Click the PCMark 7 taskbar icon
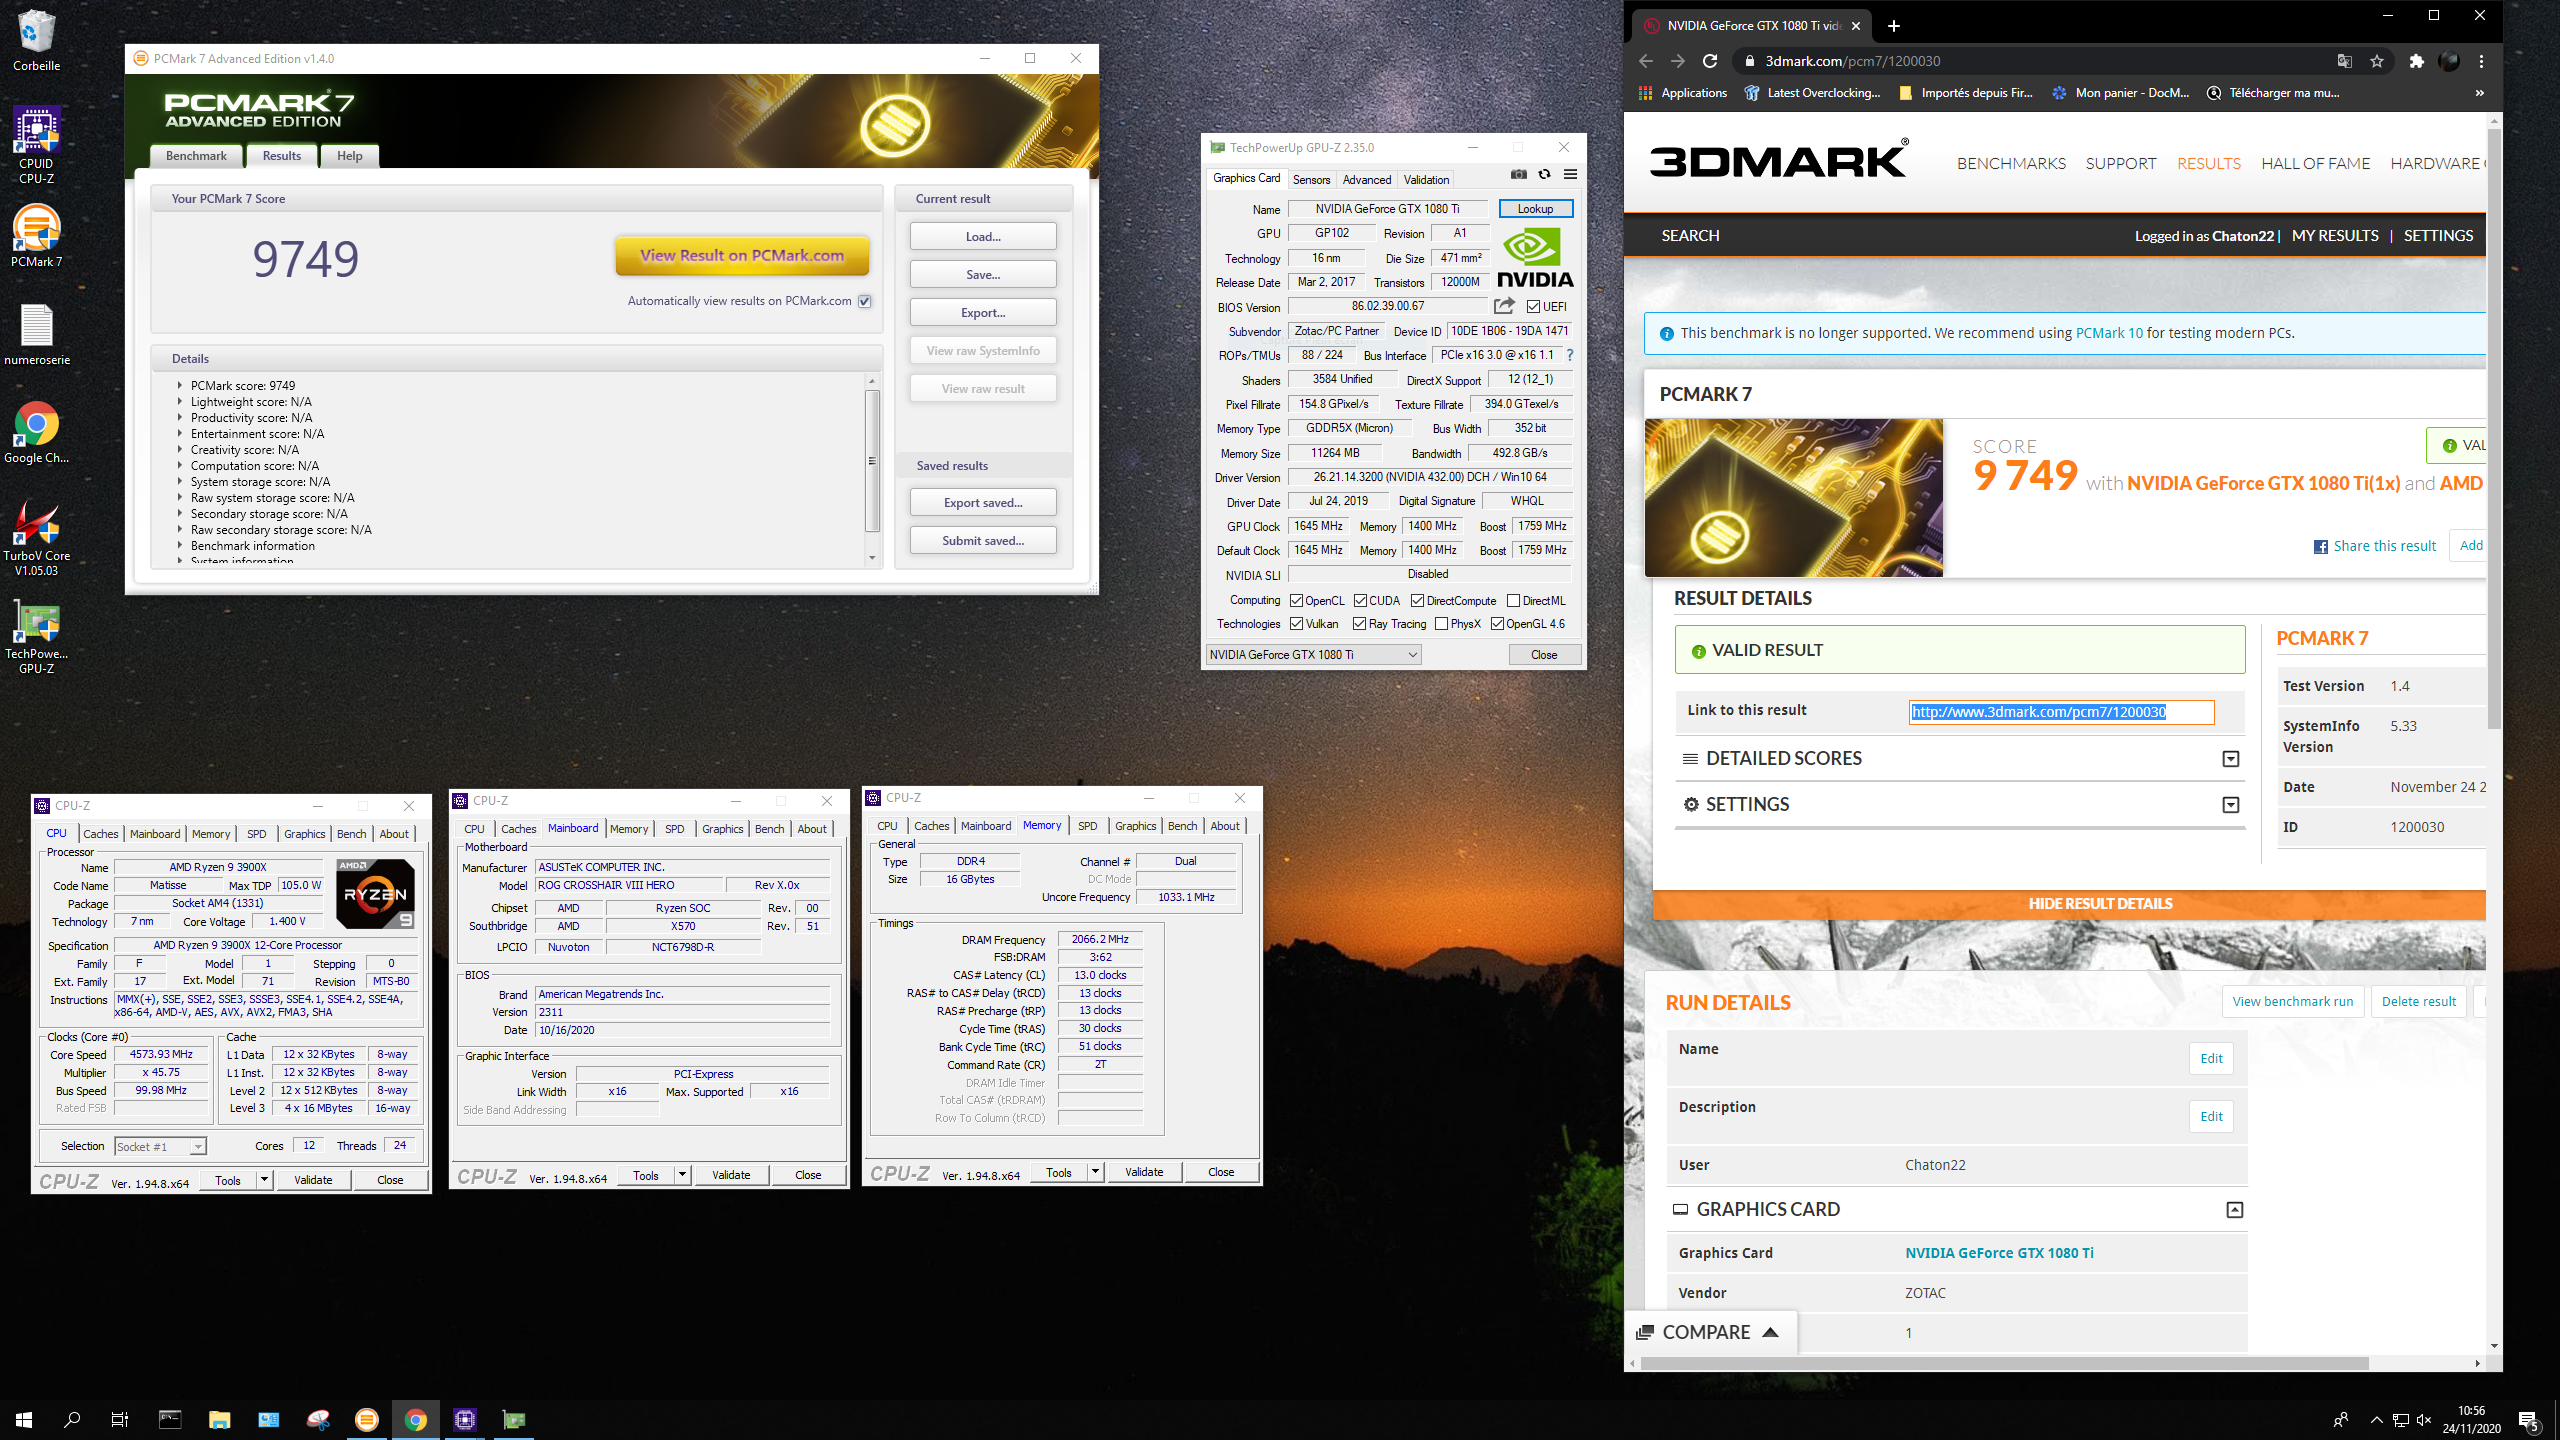 [x=367, y=1419]
